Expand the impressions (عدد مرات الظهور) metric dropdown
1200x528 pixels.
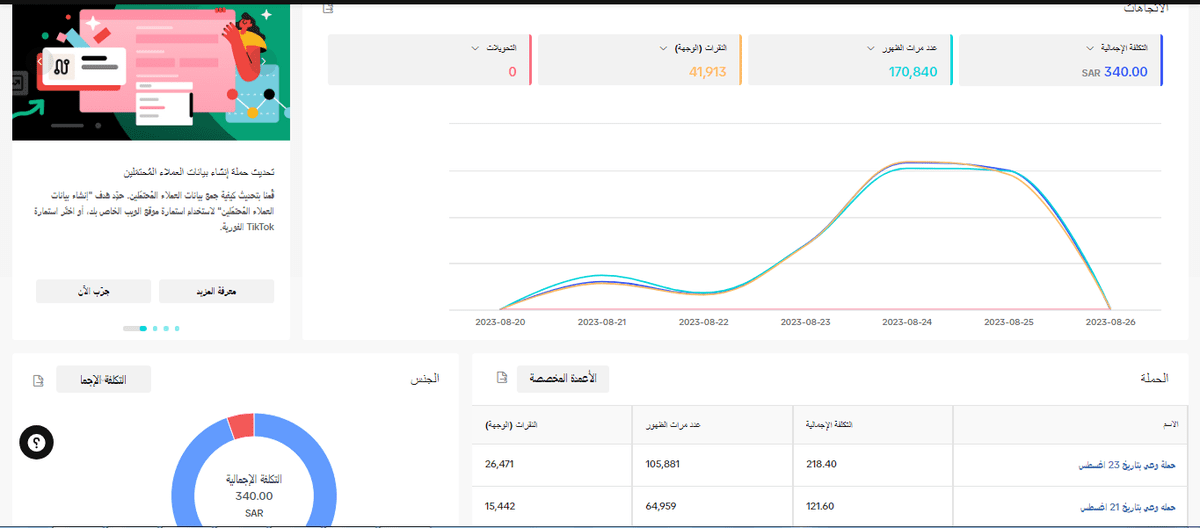(x=872, y=48)
